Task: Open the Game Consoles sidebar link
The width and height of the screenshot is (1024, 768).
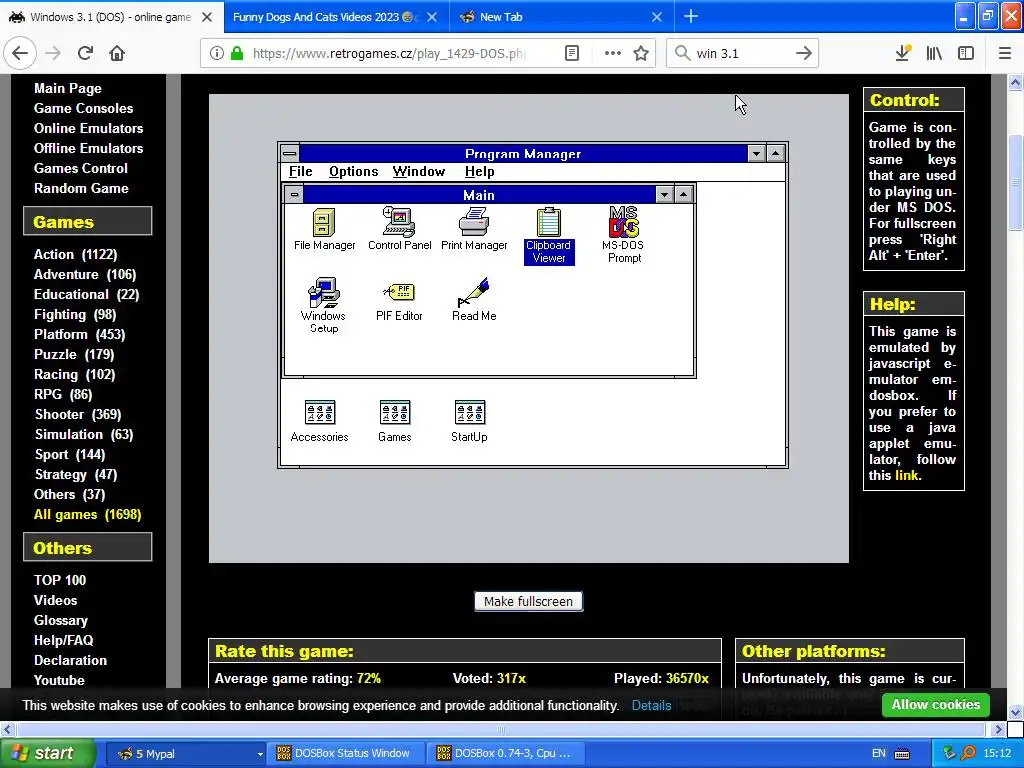Action: (x=84, y=108)
